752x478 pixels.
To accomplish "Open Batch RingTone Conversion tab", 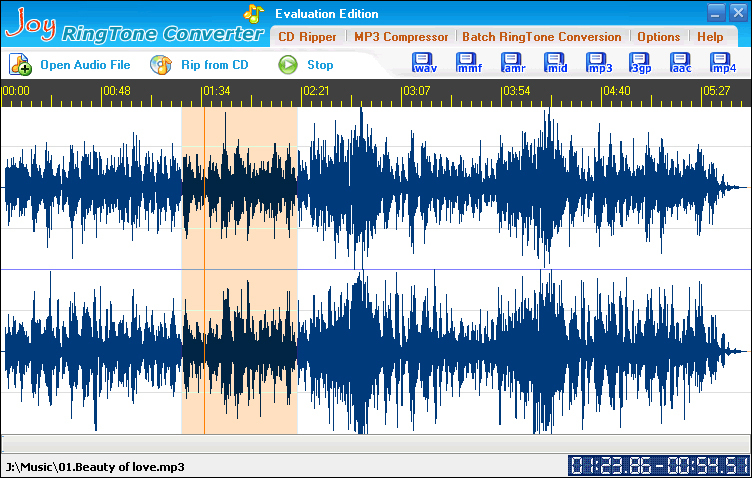I will pos(541,37).
